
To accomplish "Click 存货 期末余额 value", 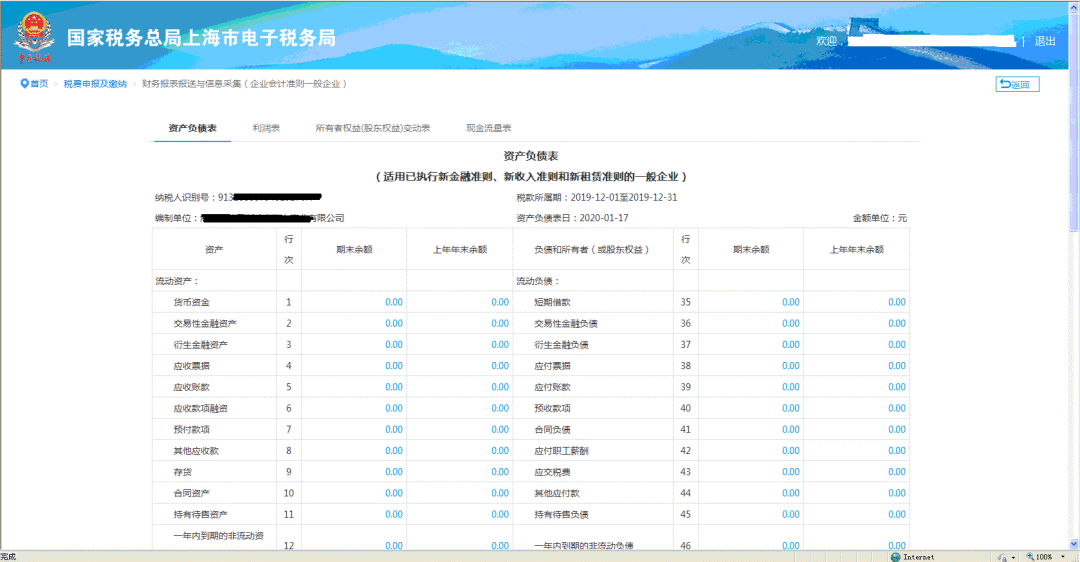I will click(x=394, y=472).
